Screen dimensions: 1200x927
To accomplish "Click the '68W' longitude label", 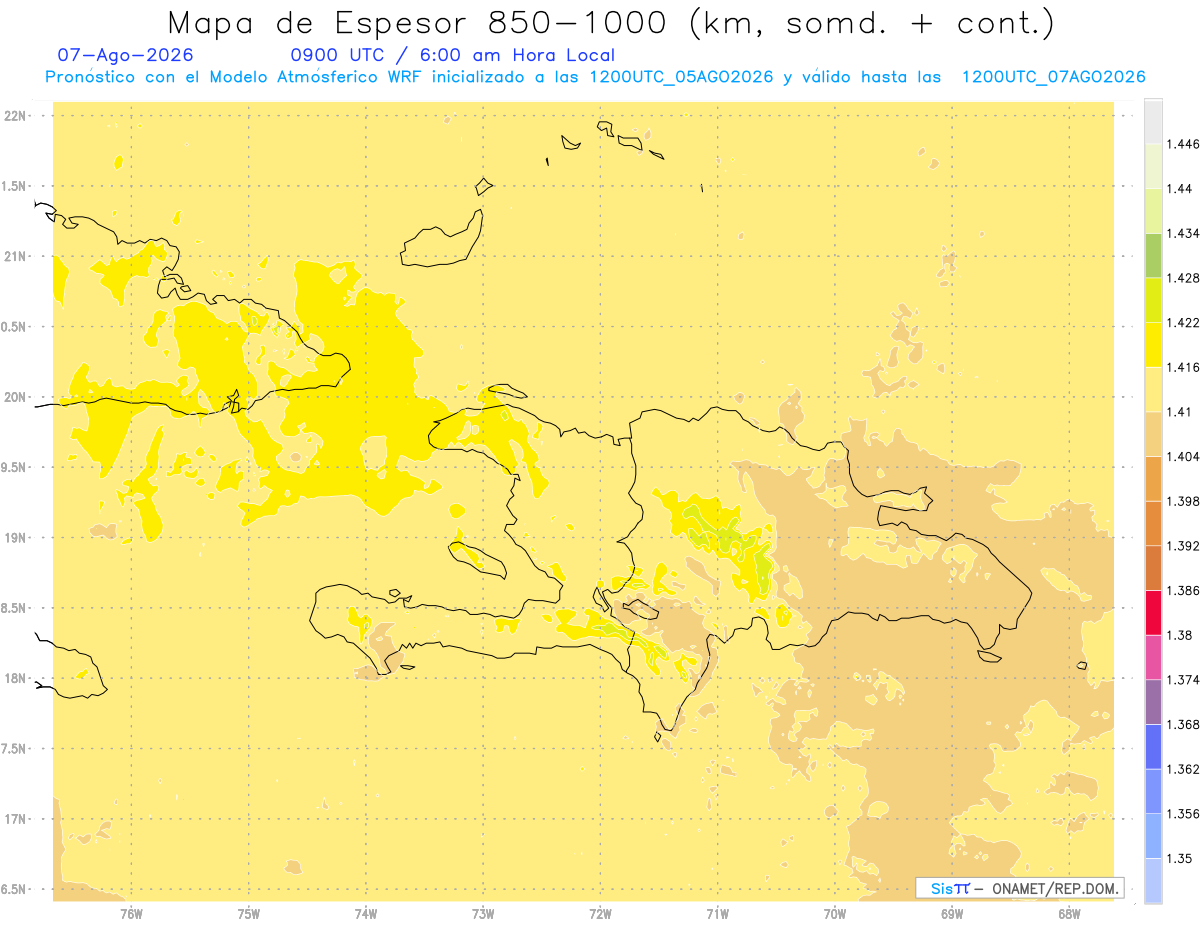I will 1069,914.
